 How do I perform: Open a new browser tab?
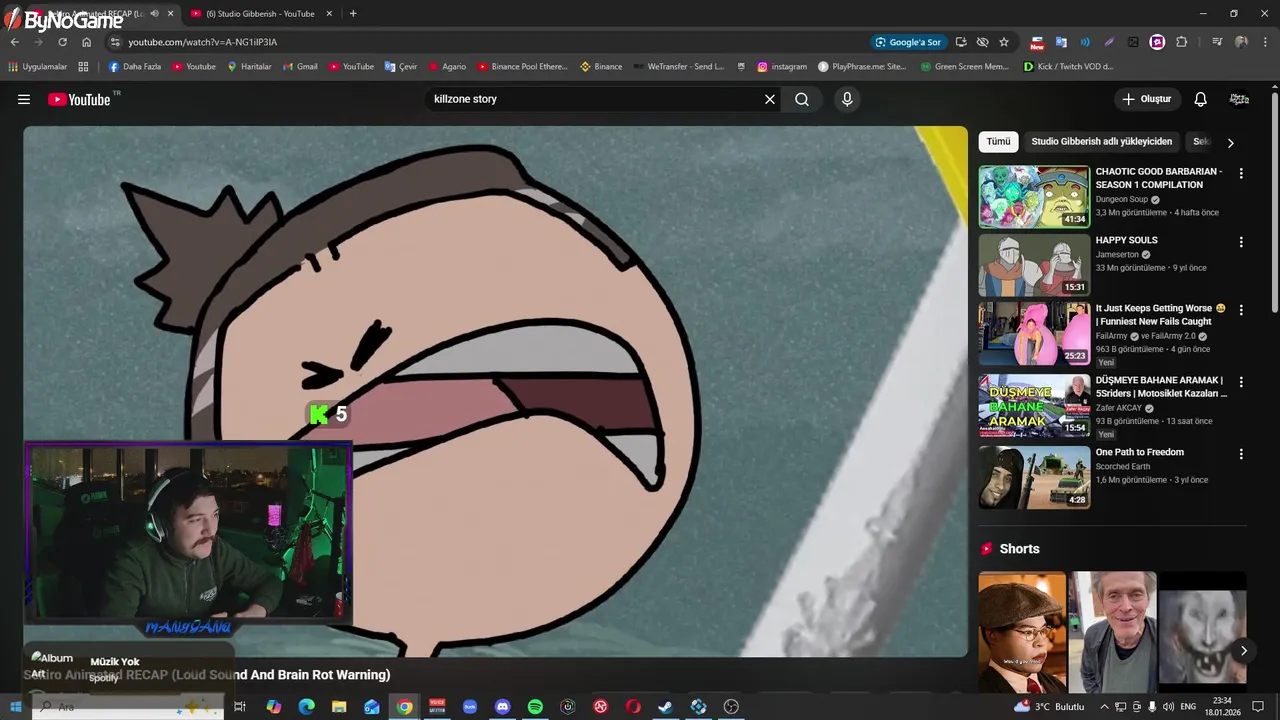pos(353,14)
